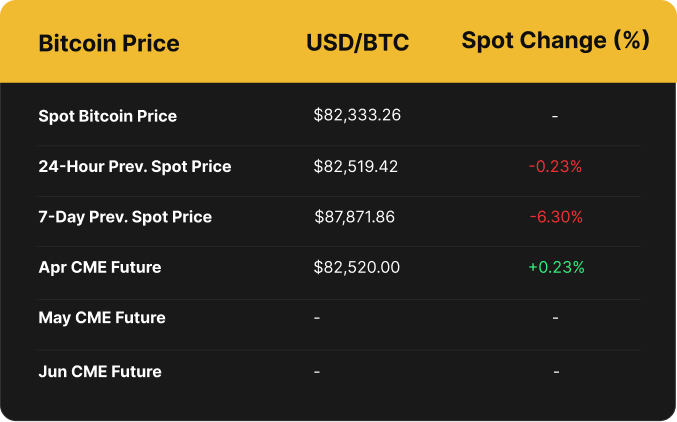This screenshot has width=677, height=422.
Task: Click the $82,520.00 futures price
Action: pyautogui.click(x=357, y=267)
